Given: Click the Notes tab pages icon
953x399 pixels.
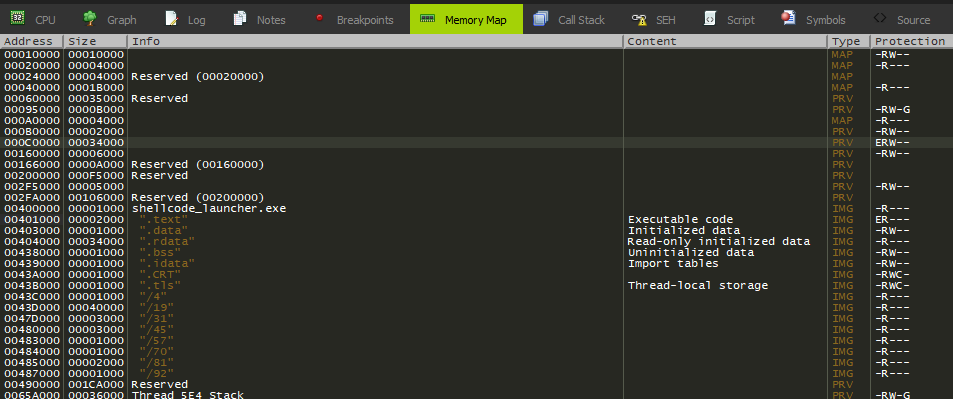Looking at the screenshot, I should click(240, 19).
